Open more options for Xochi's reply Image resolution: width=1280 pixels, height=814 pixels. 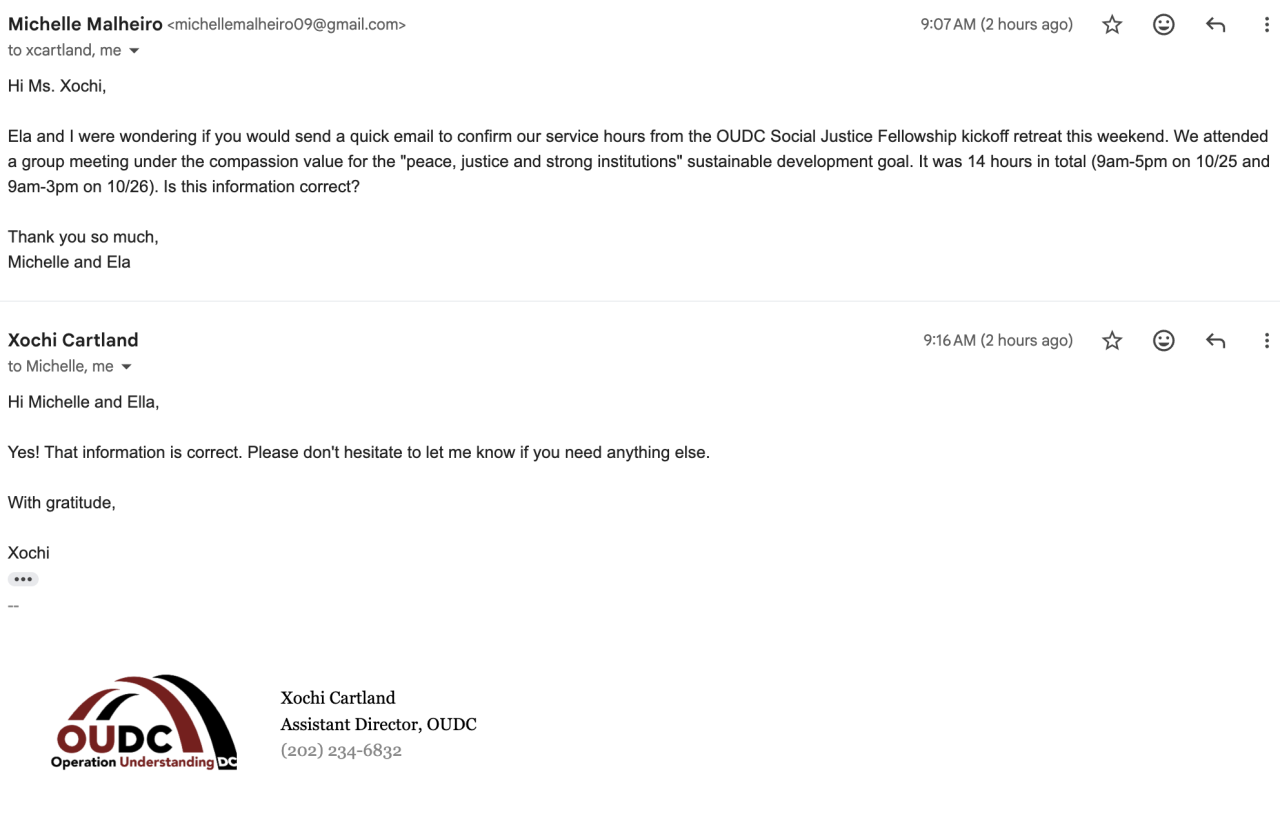[1266, 341]
